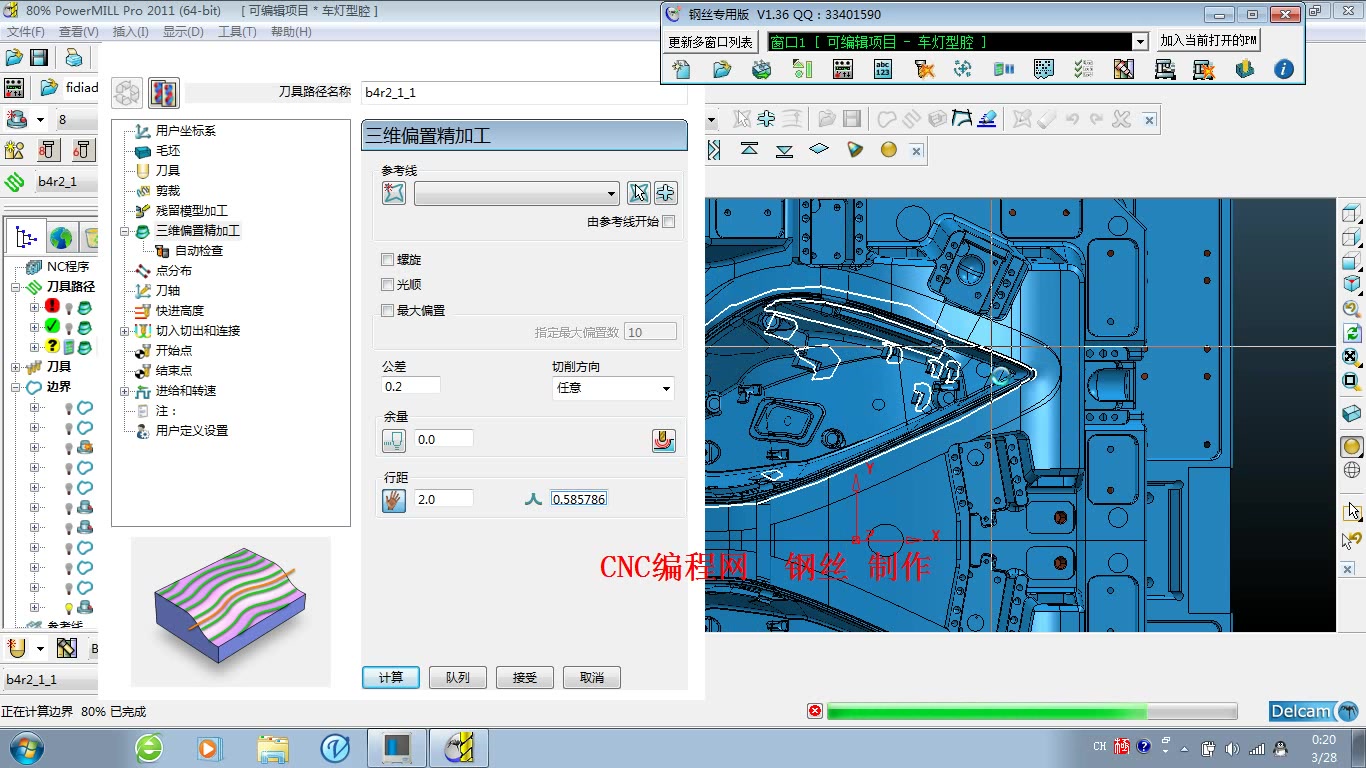
Task: Open project folder icon in PowerMILL toolbar
Action: (x=14, y=58)
